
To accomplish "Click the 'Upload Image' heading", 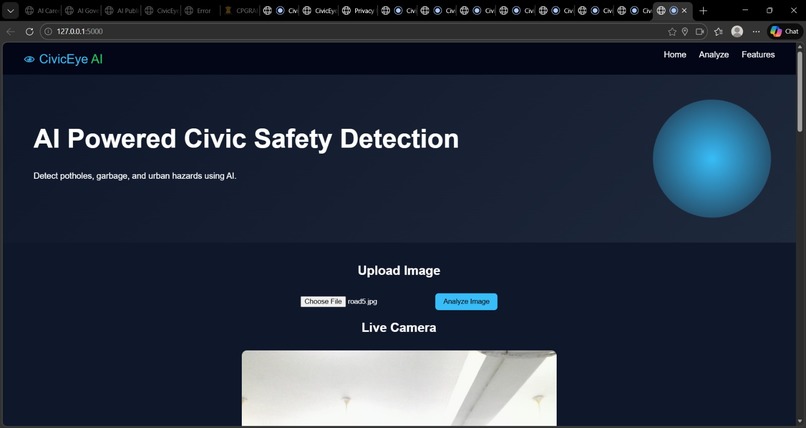I will pos(399,271).
